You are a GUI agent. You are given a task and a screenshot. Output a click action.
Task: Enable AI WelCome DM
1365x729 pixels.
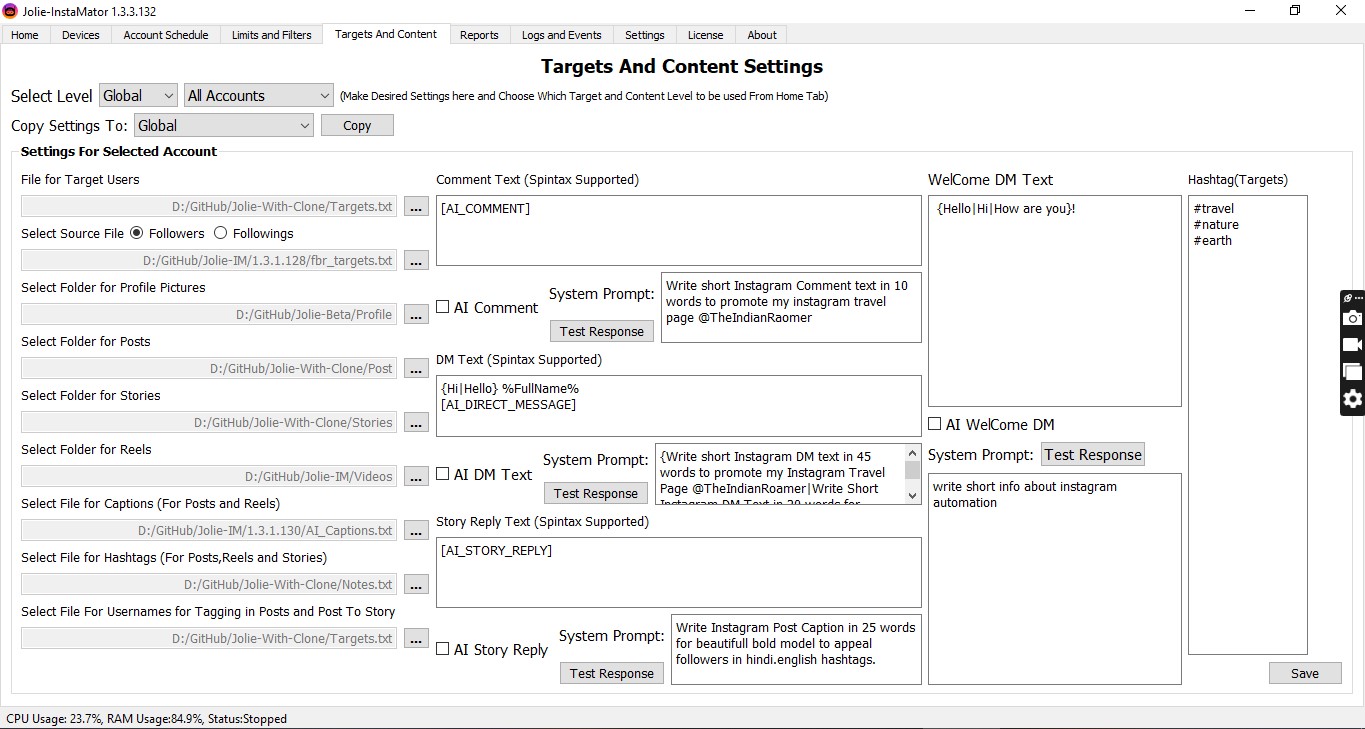coord(935,423)
